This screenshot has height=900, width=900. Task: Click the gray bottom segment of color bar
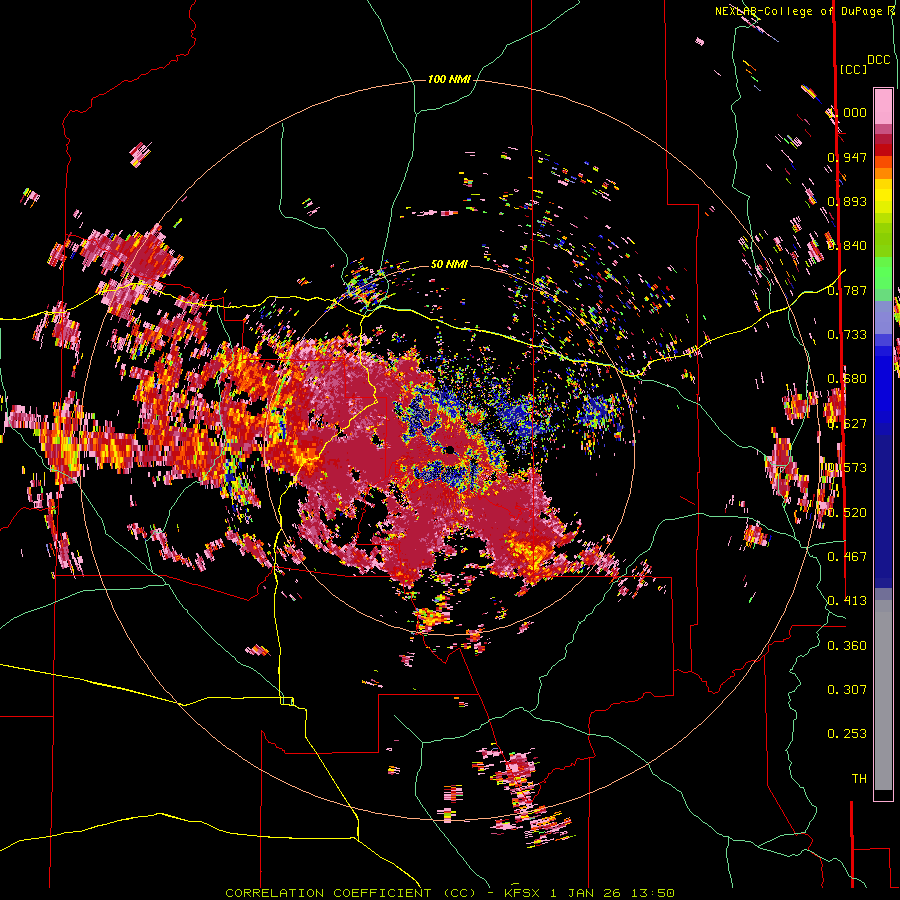coord(883,695)
